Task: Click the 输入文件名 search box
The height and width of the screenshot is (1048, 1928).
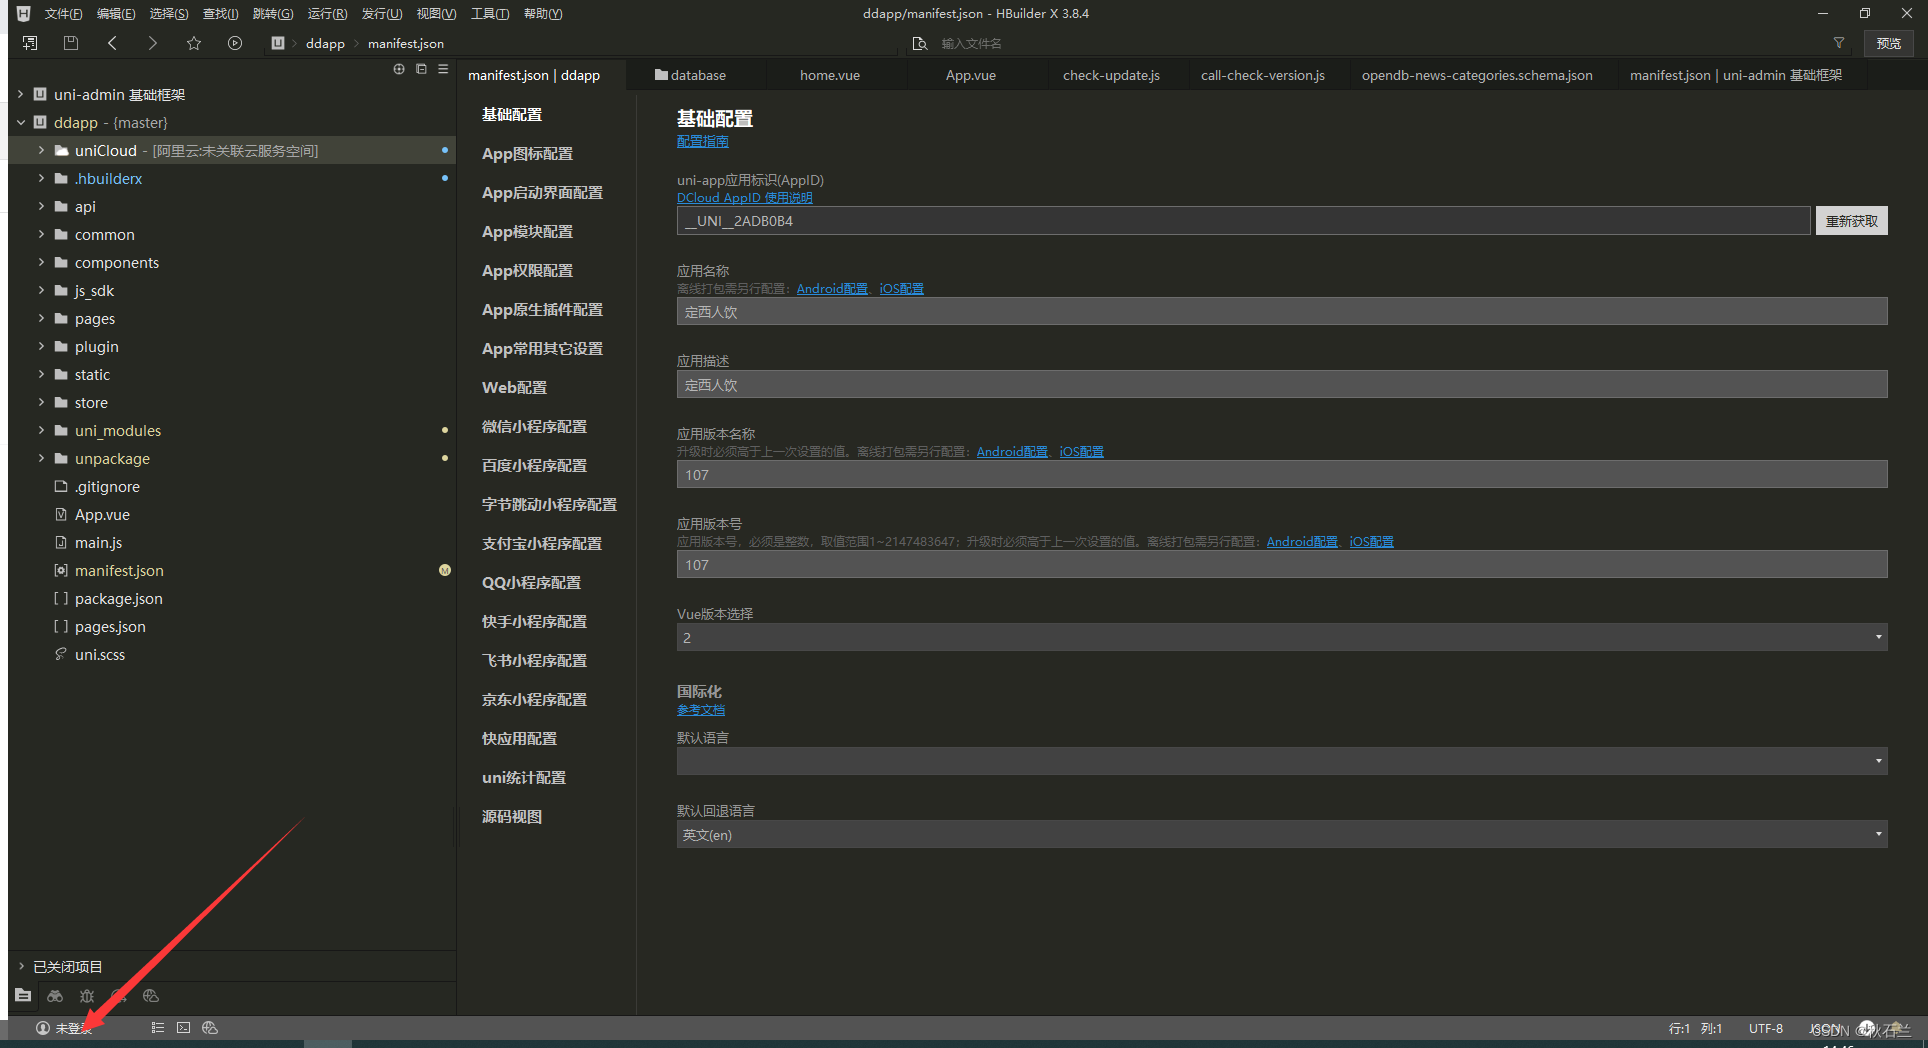Action: click(x=1380, y=43)
